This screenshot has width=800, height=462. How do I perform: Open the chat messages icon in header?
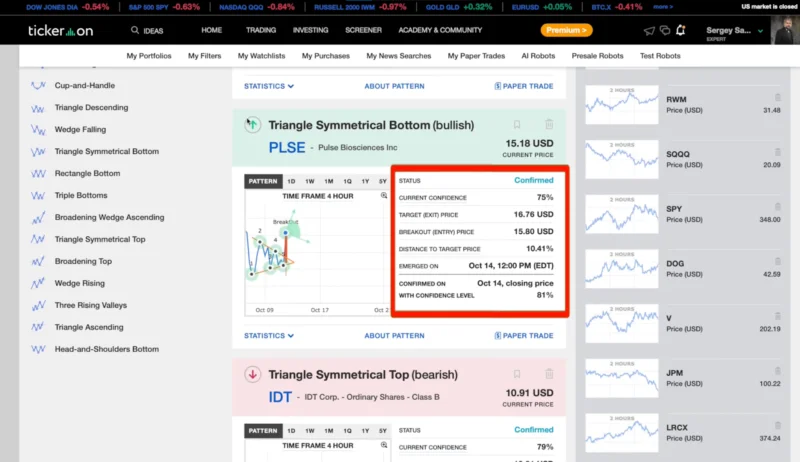click(x=663, y=30)
